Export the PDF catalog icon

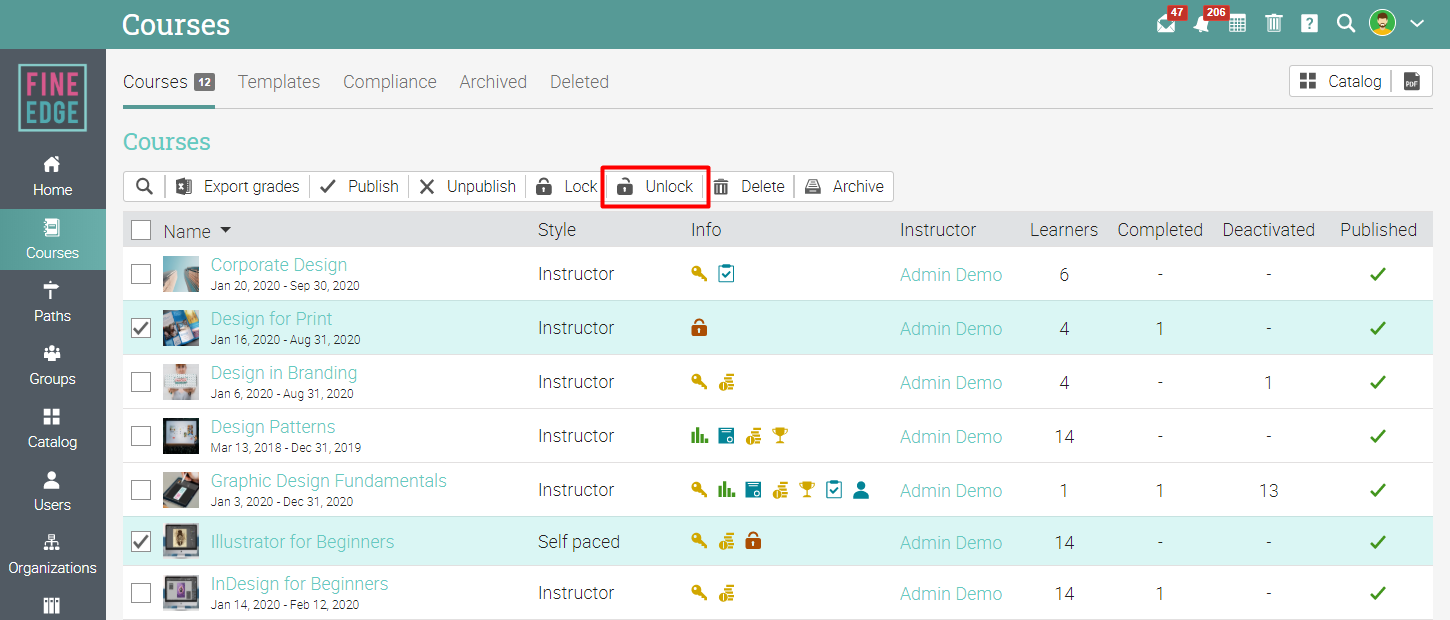tap(1412, 82)
